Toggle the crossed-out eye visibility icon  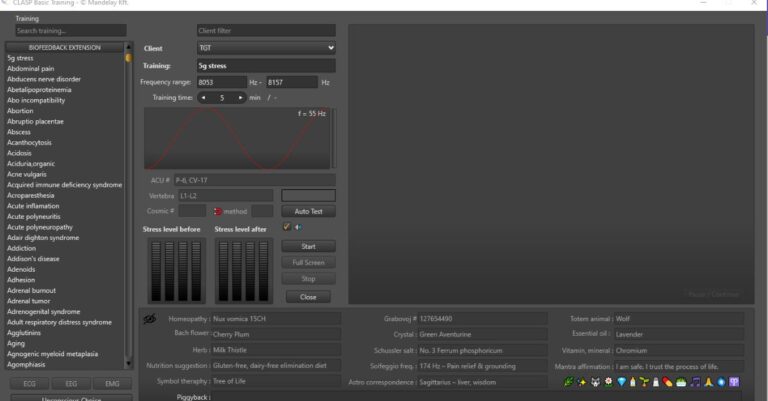click(x=150, y=319)
